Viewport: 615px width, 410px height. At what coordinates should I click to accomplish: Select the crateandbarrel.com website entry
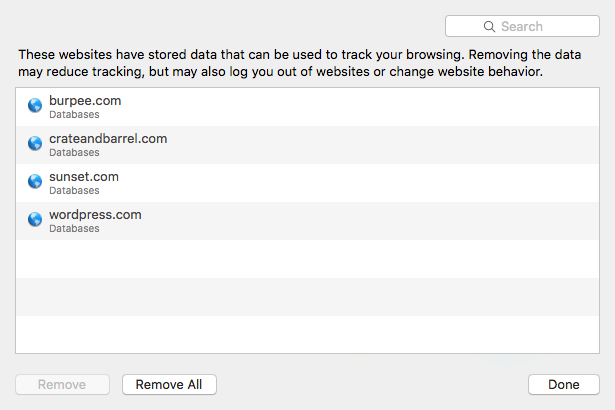(300, 144)
